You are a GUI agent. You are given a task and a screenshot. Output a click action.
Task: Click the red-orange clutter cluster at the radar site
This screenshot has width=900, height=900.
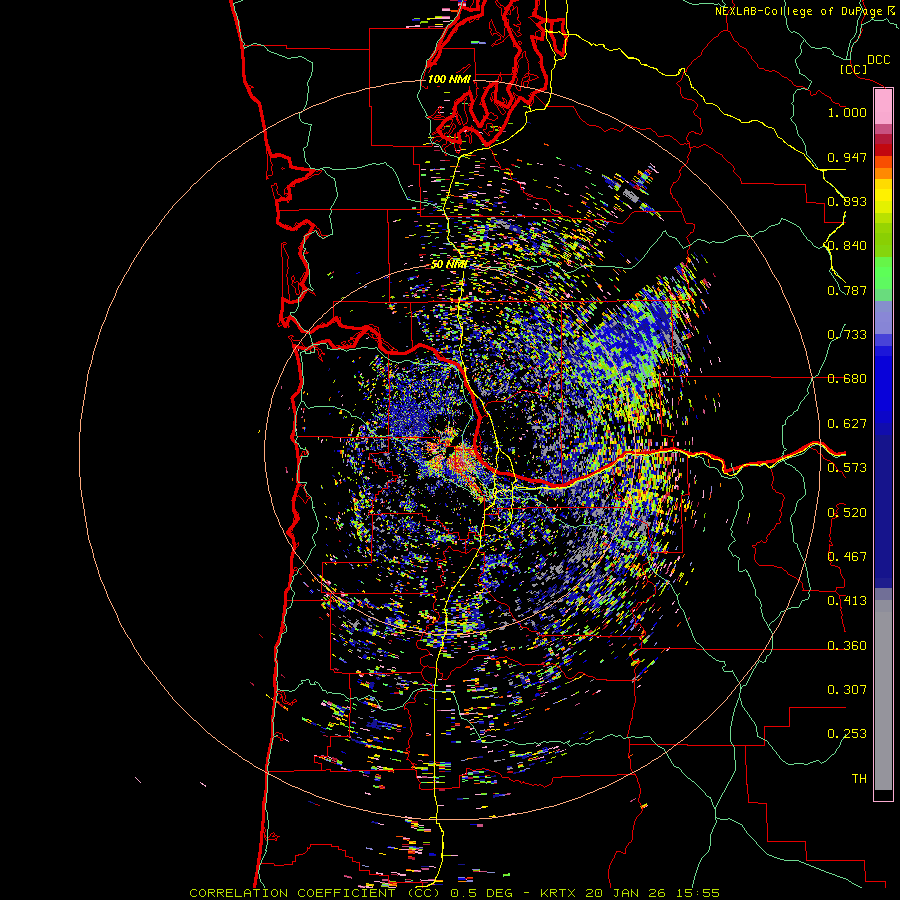[x=461, y=459]
